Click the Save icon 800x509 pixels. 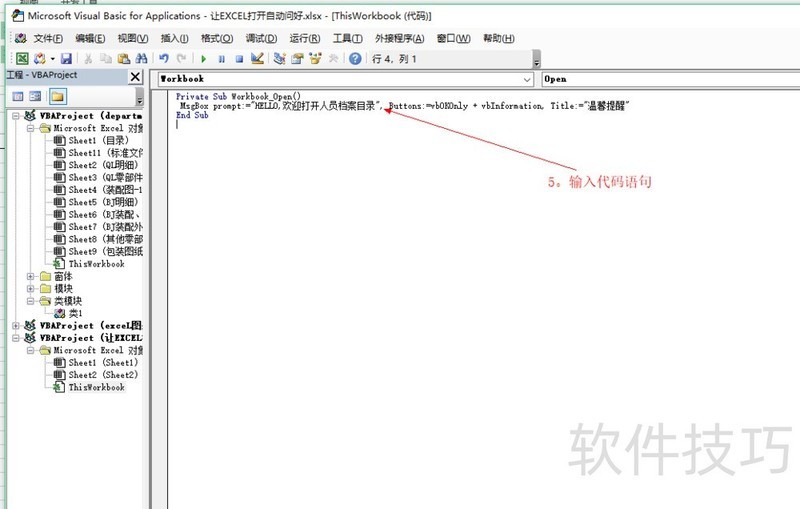coord(66,59)
